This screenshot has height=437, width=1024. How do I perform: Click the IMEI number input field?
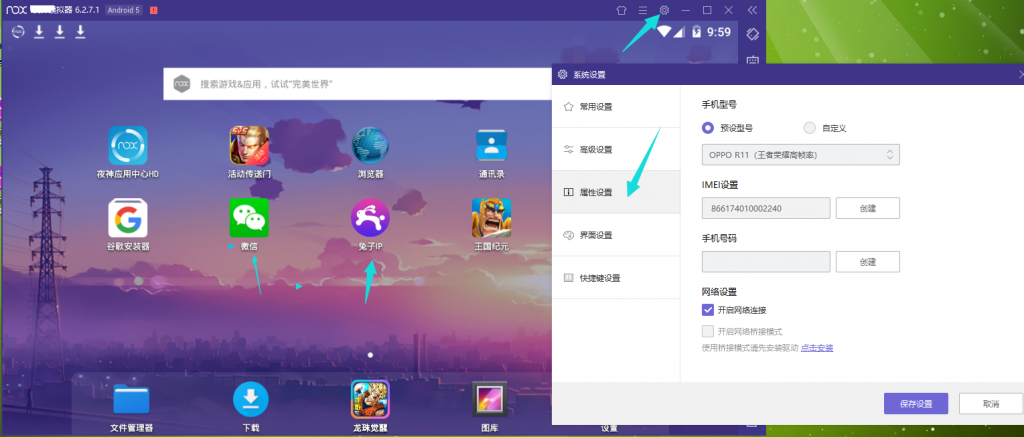(766, 208)
